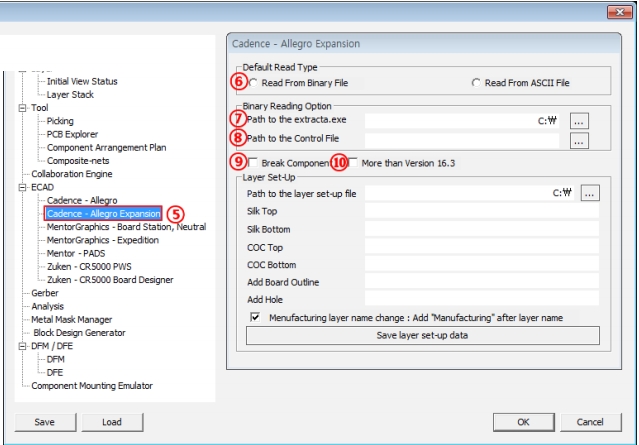Screen dimensions: 639x445
Task: Browse for the Control File path
Action: pos(579,141)
